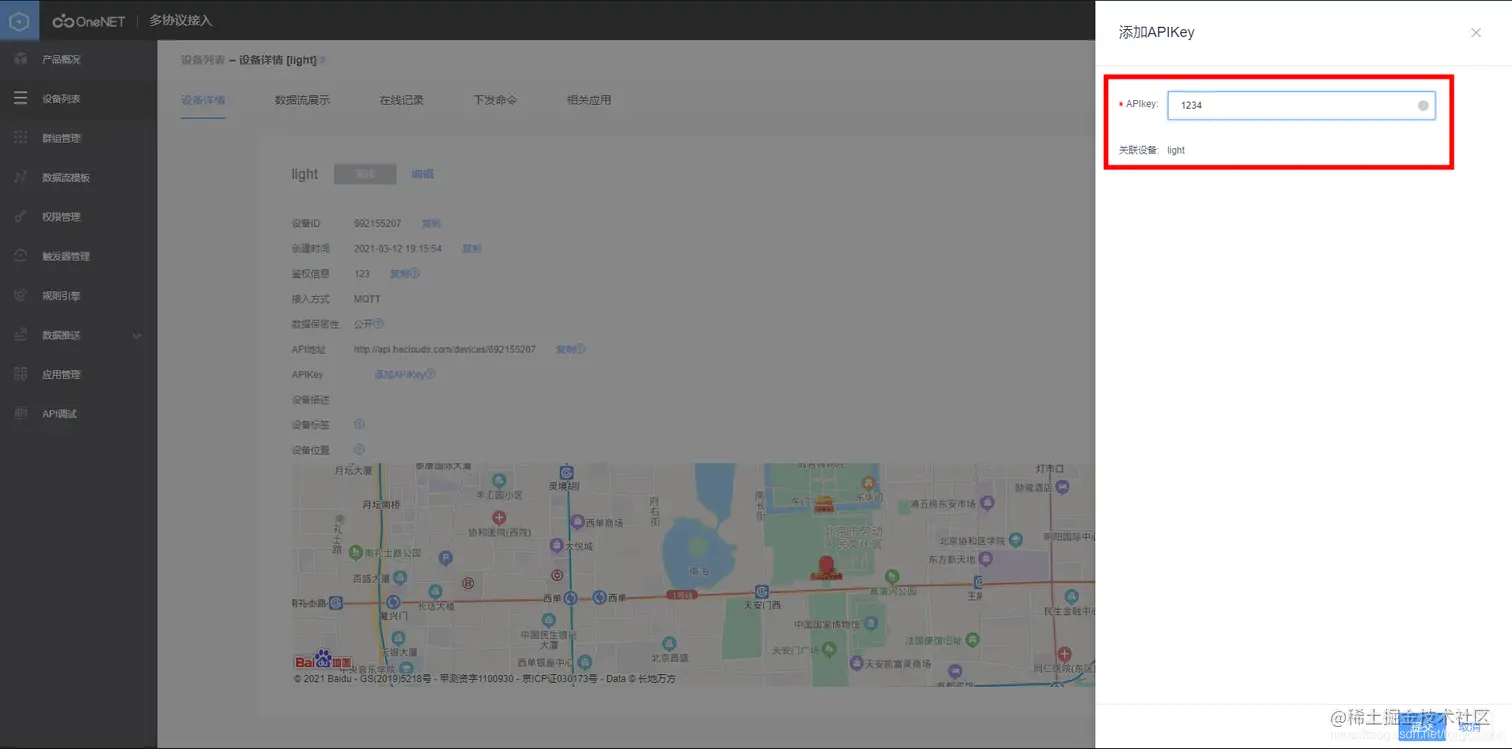Image resolution: width=1512 pixels, height=749 pixels.
Task: Switch to the 数据流展示 tab
Action: (x=302, y=100)
